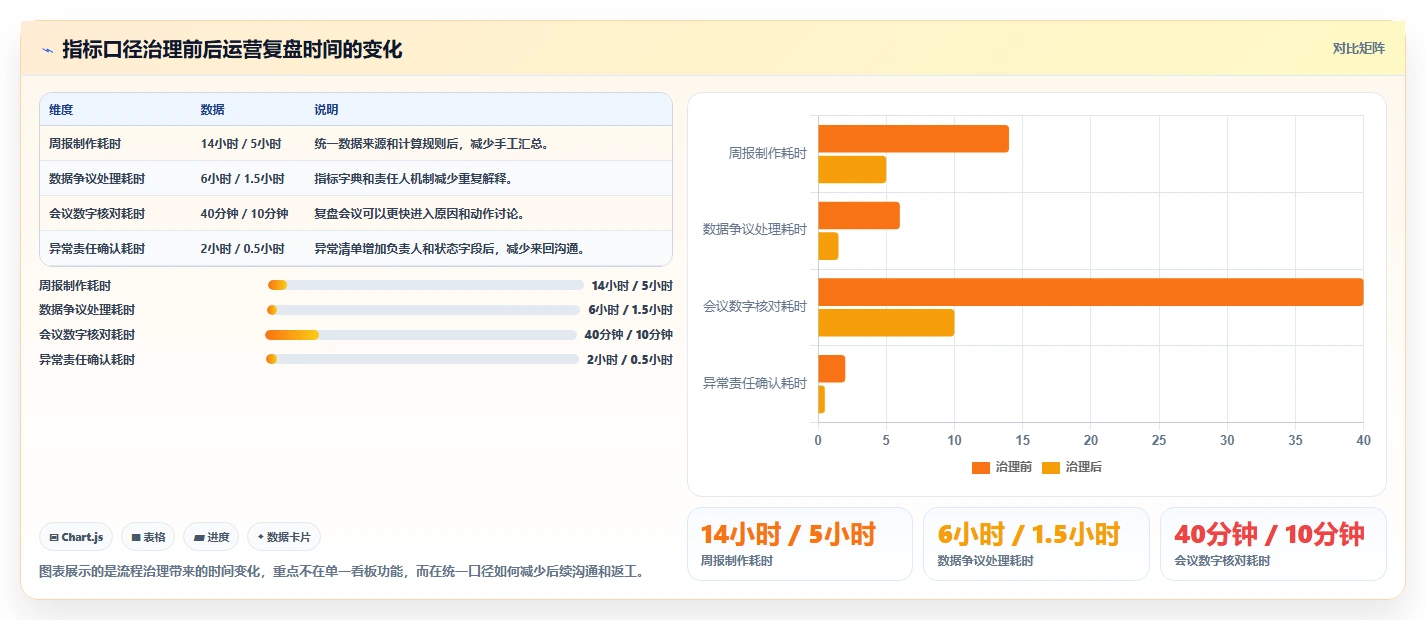Select the 异常责任确认耗时 table row label
1426x620 pixels.
pos(97,249)
